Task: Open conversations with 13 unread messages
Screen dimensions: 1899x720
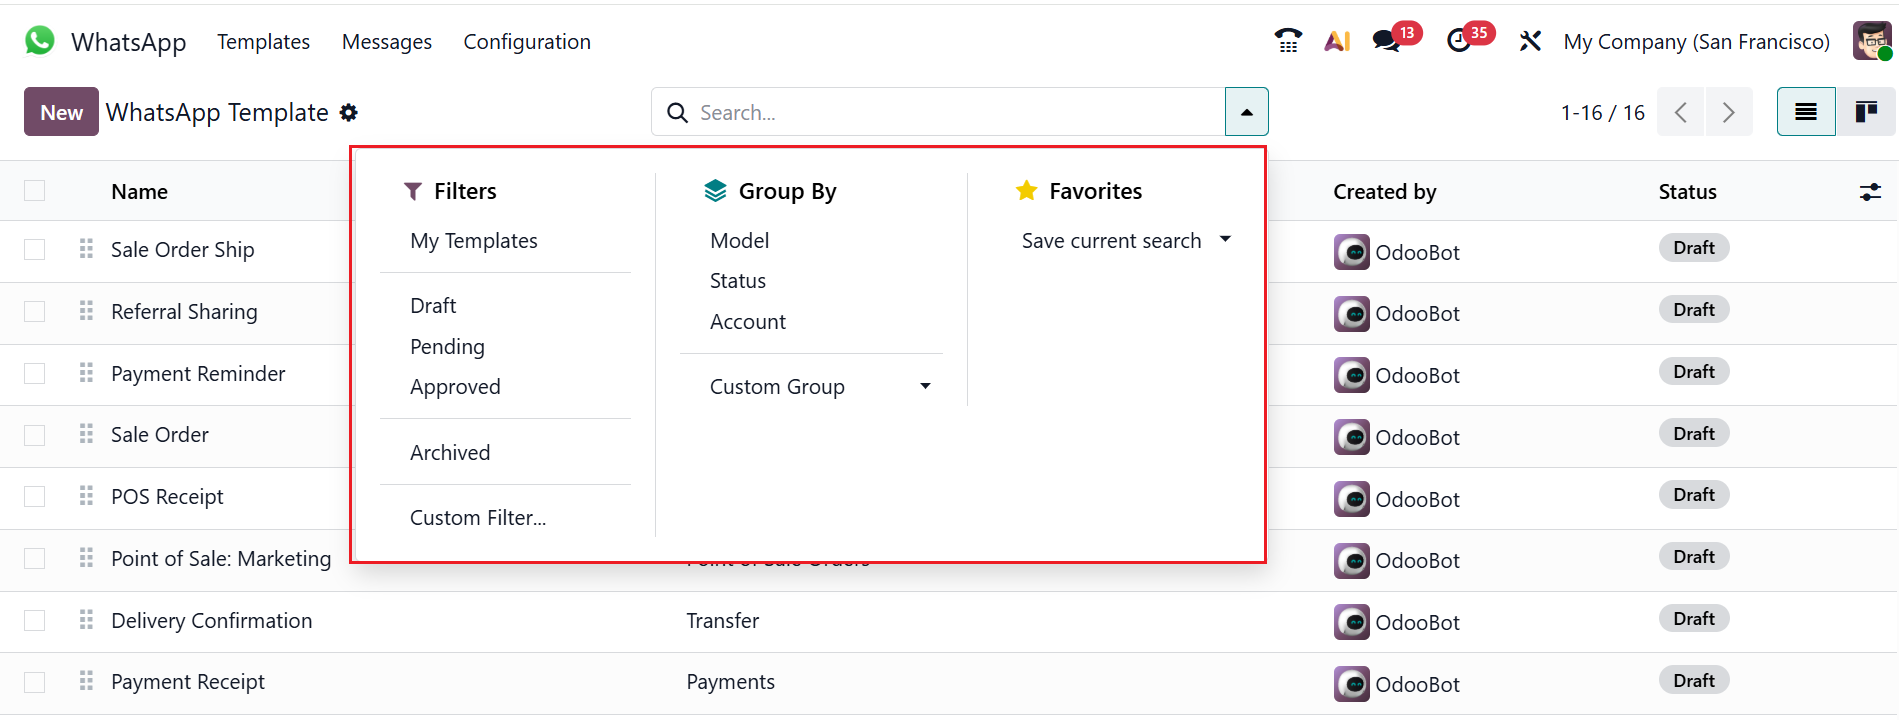Action: coord(1387,41)
